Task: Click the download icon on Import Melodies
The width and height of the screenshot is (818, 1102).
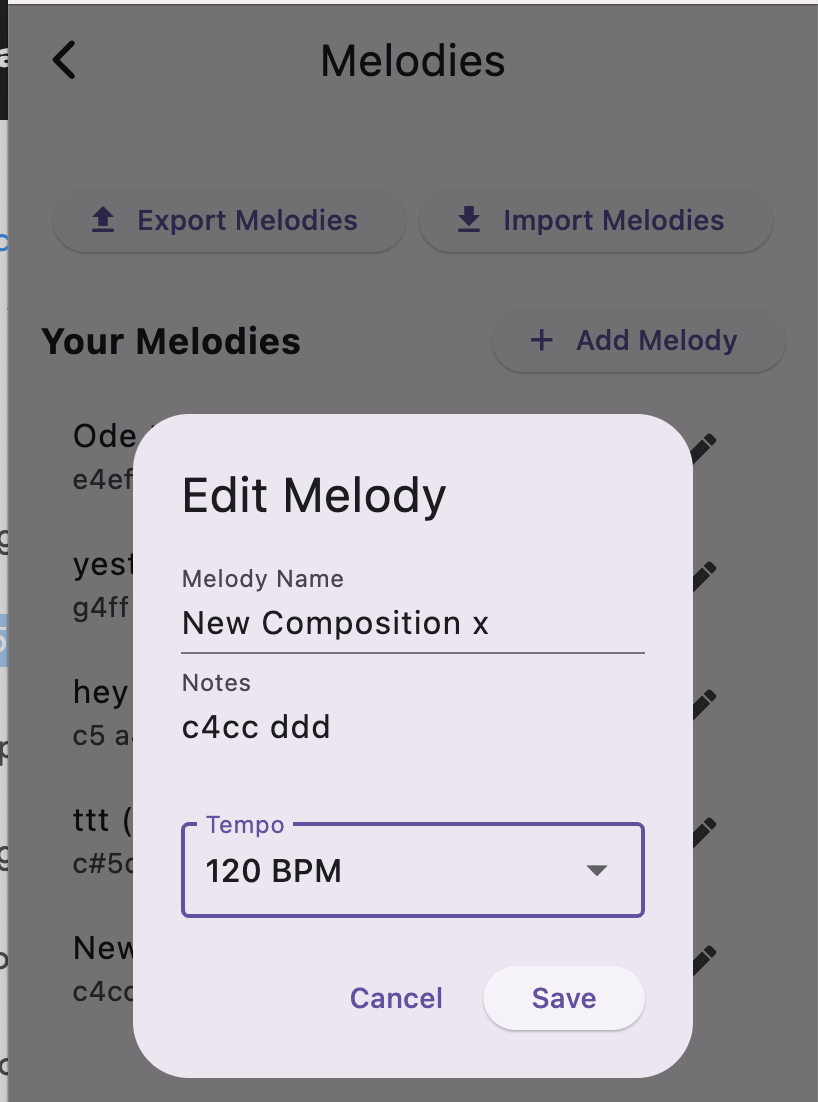Action: click(x=469, y=220)
